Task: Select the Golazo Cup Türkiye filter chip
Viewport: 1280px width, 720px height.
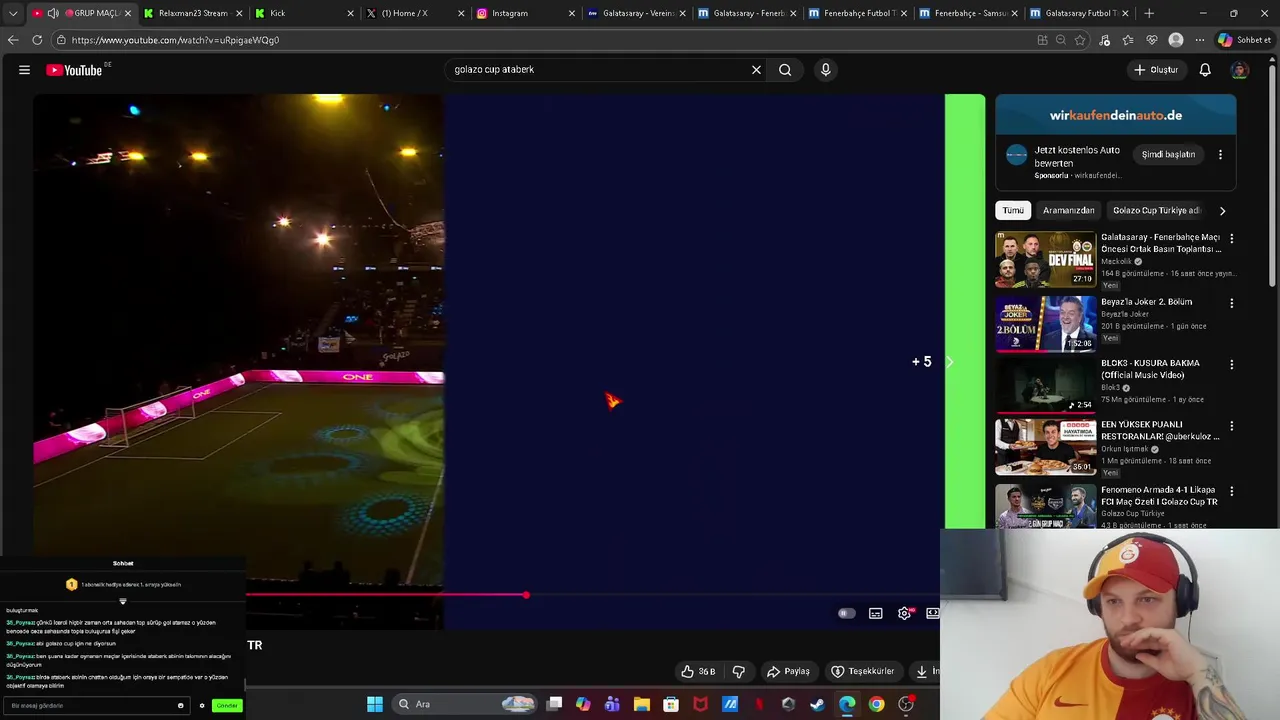Action: coord(1155,210)
